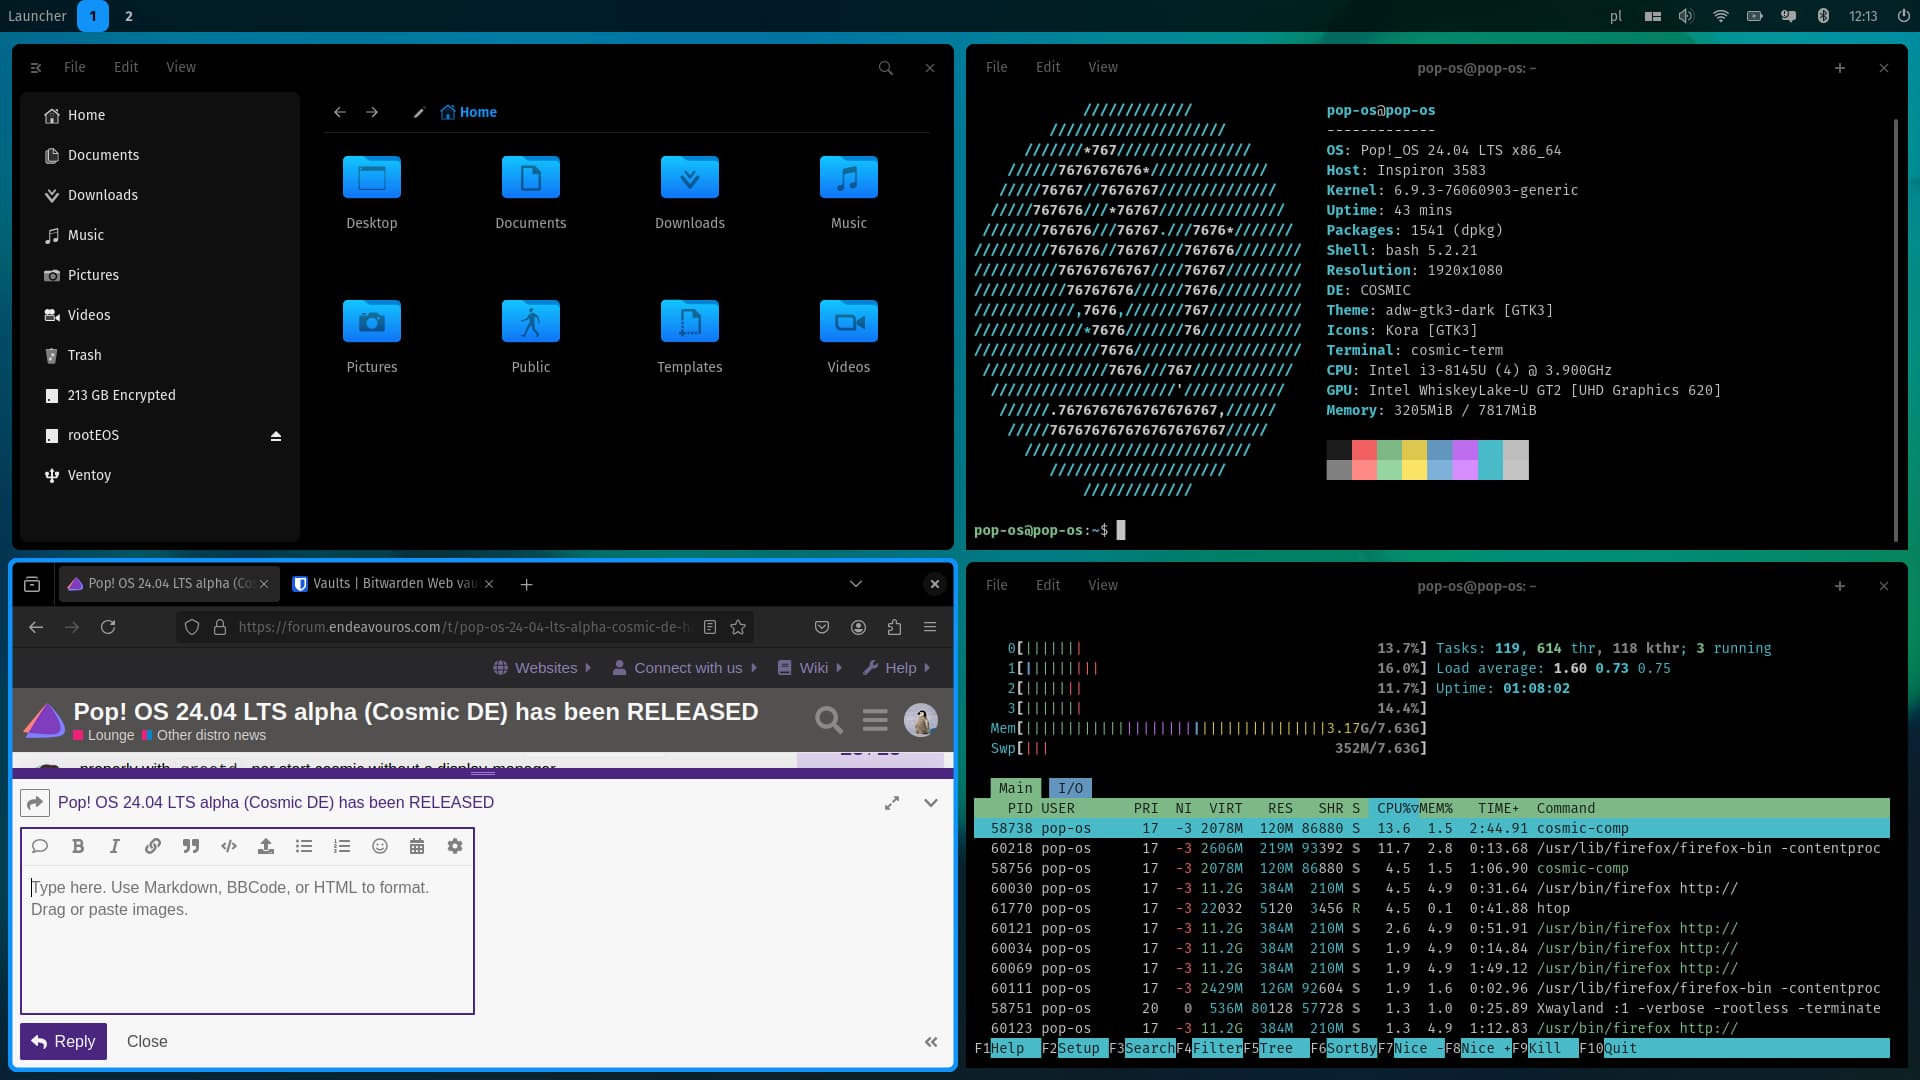Open Bluetooth indicator in panel

[1823, 16]
